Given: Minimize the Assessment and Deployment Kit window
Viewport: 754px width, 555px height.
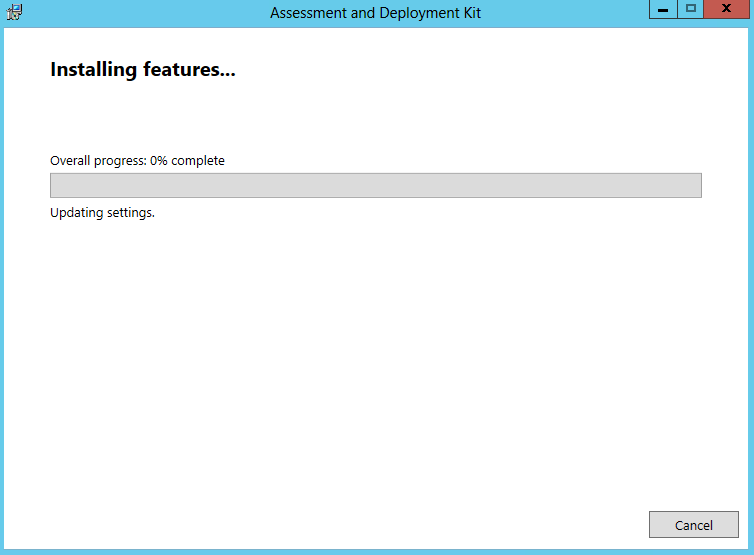Looking at the screenshot, I should click(663, 9).
